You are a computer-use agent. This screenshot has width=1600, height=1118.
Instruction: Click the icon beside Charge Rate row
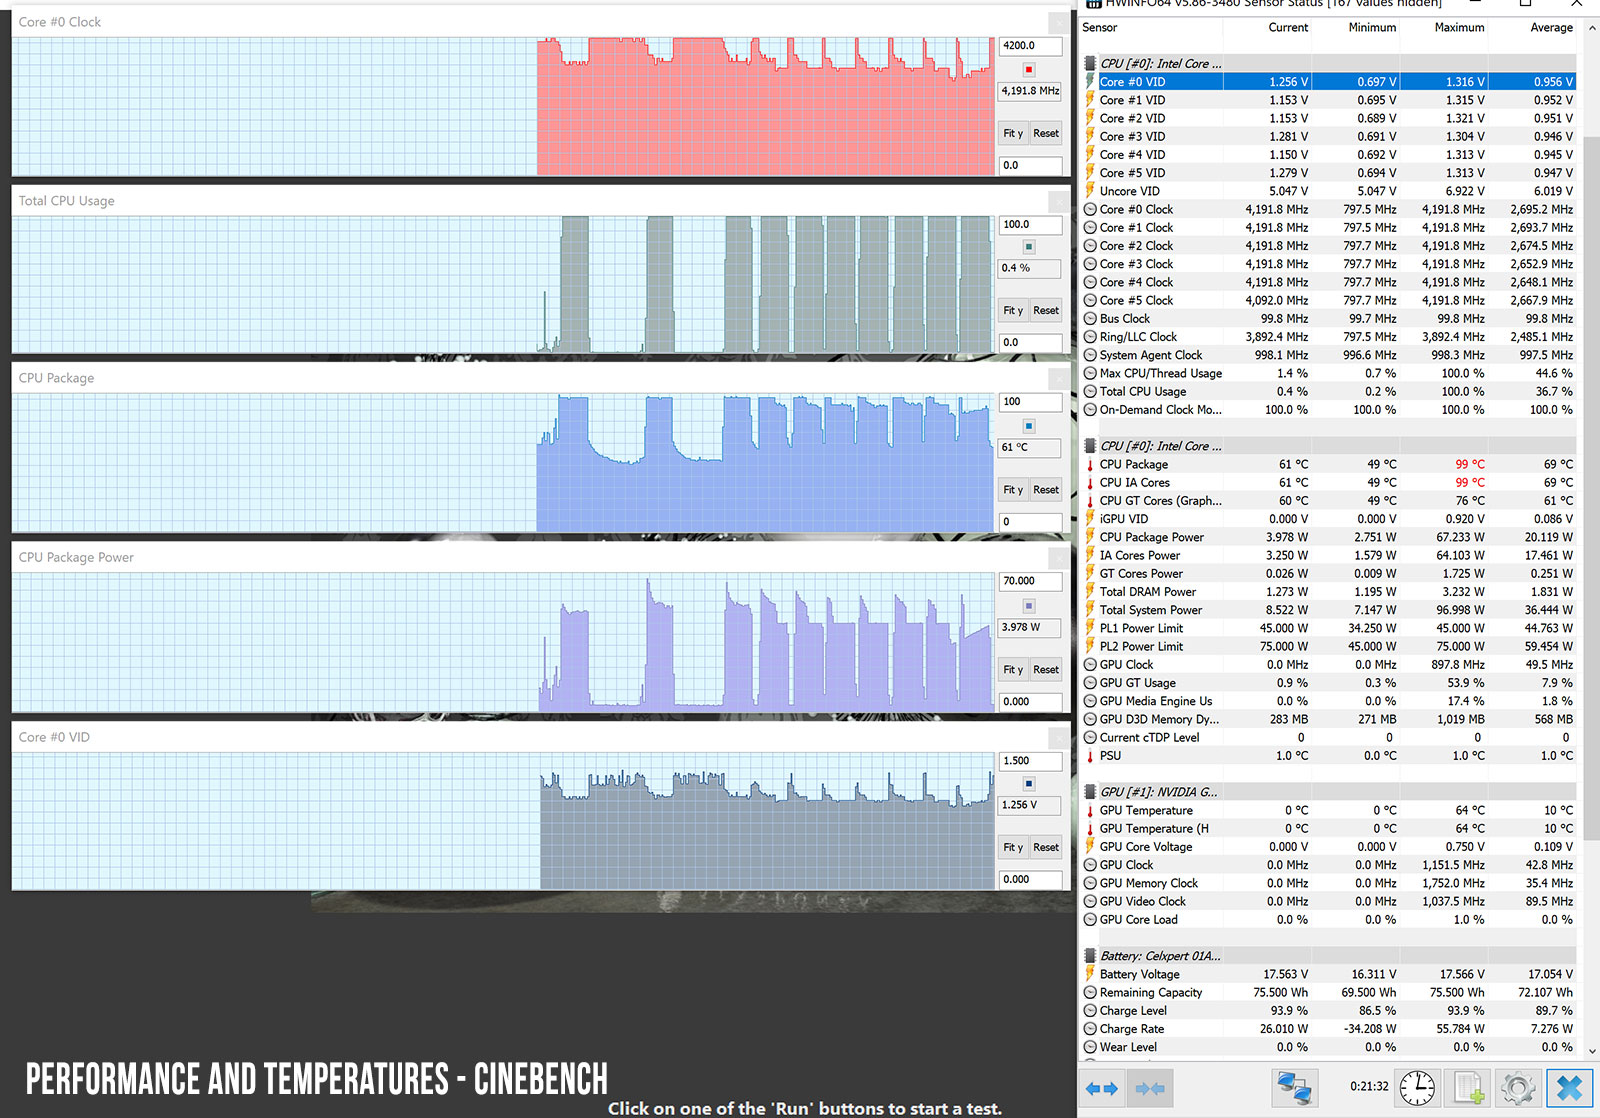click(x=1090, y=1029)
